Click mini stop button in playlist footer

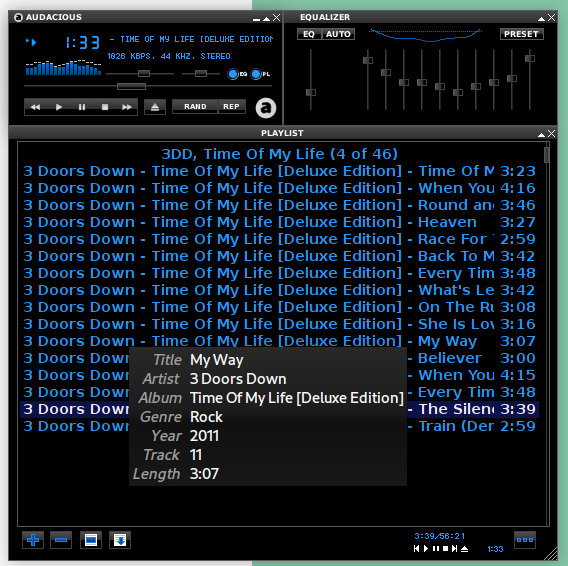[x=446, y=549]
